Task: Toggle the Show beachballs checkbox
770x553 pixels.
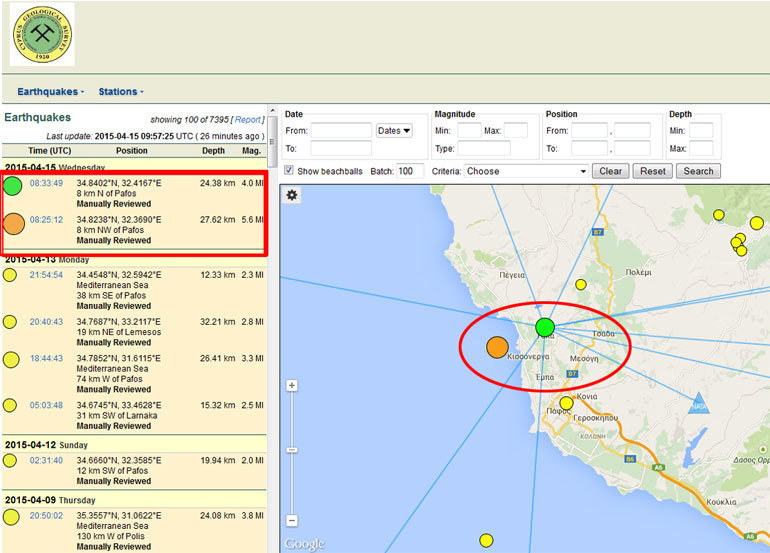Action: (x=290, y=171)
